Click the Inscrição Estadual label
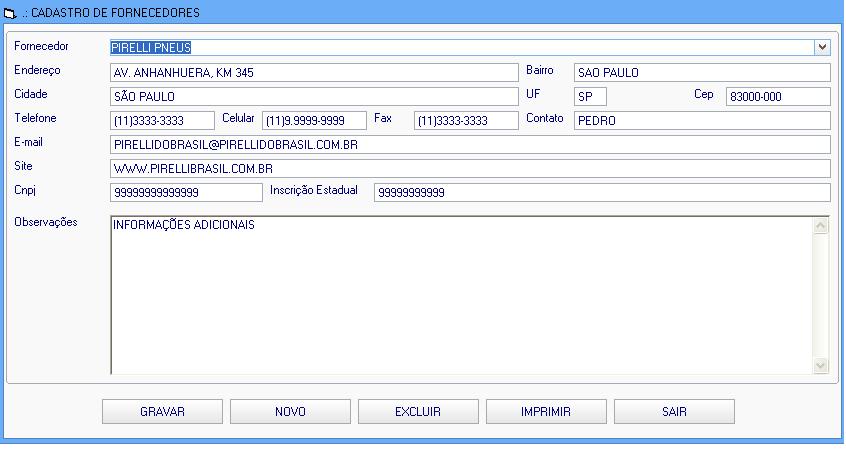Viewport: 846px width, 449px height. point(313,190)
